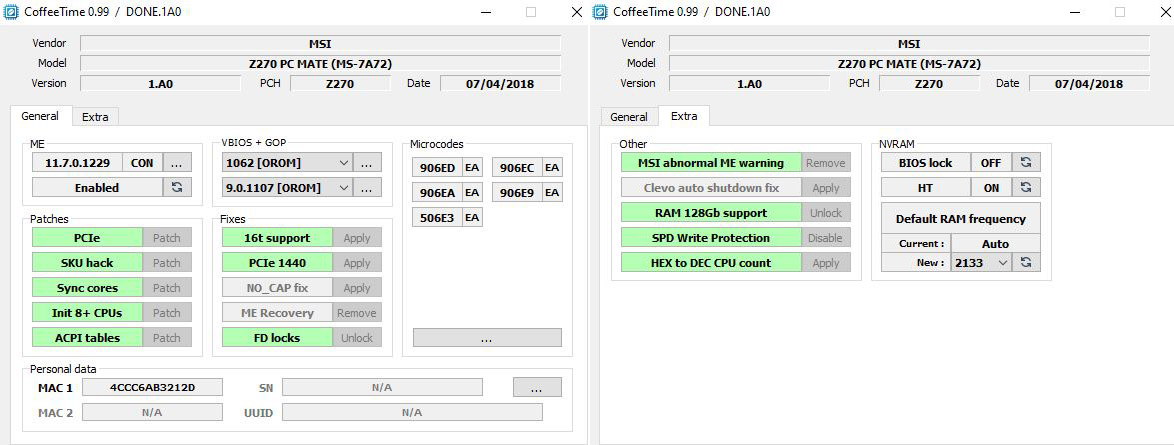
Task: Click Apply for HEX to DEC CPU count
Action: pyautogui.click(x=826, y=263)
